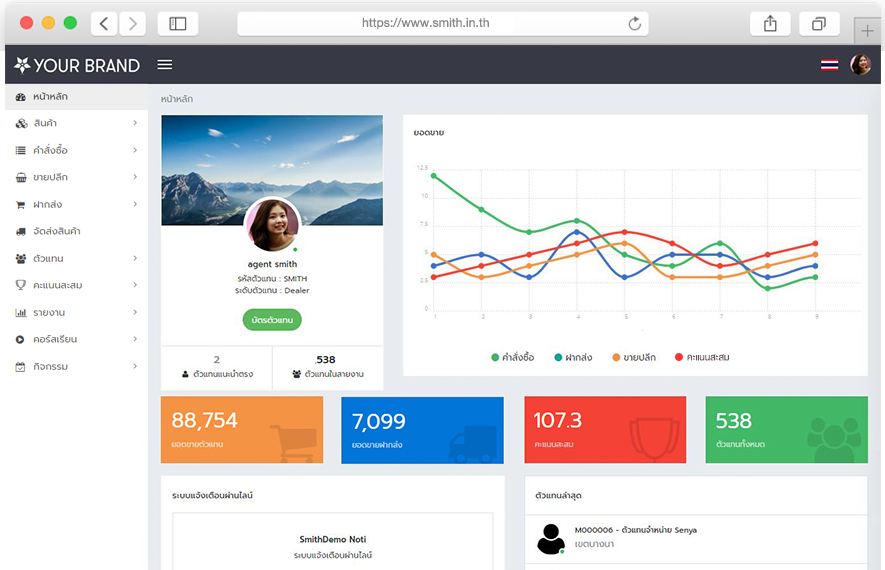Toggle the browser sidebar icon

tap(178, 23)
